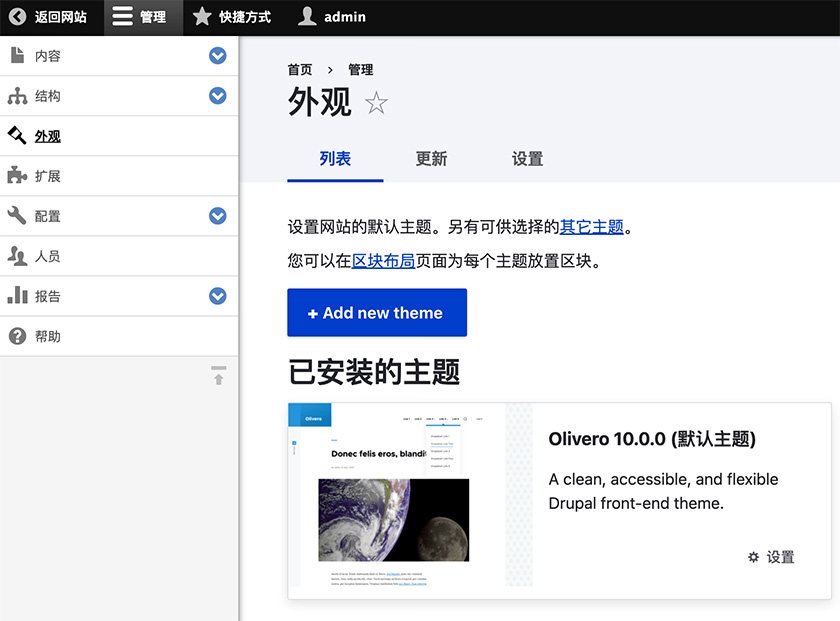Expand the 配置 submenu chevron
The image size is (840, 621).
point(217,216)
